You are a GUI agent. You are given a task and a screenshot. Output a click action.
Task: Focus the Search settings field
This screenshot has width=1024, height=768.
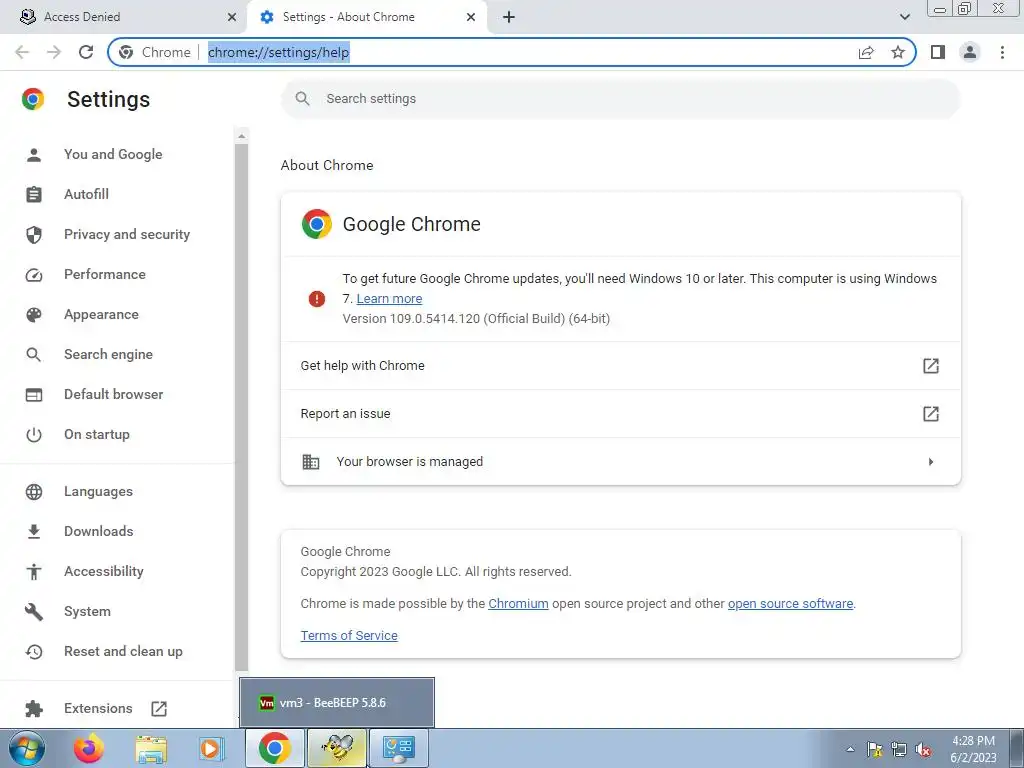tap(620, 99)
